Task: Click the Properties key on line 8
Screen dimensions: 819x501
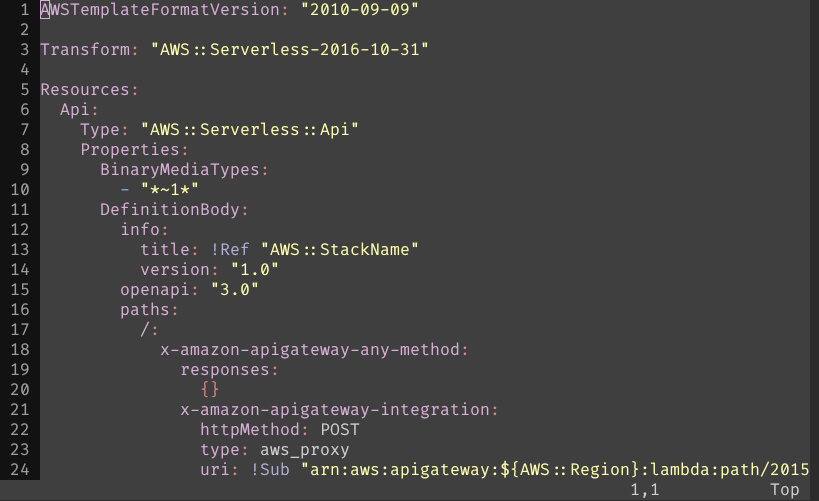Action: (x=130, y=149)
